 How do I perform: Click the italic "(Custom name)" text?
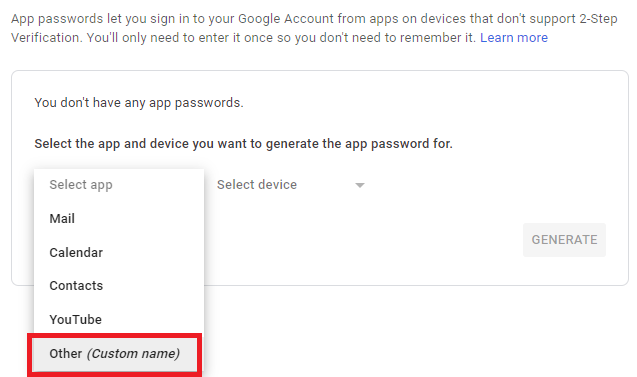133,354
